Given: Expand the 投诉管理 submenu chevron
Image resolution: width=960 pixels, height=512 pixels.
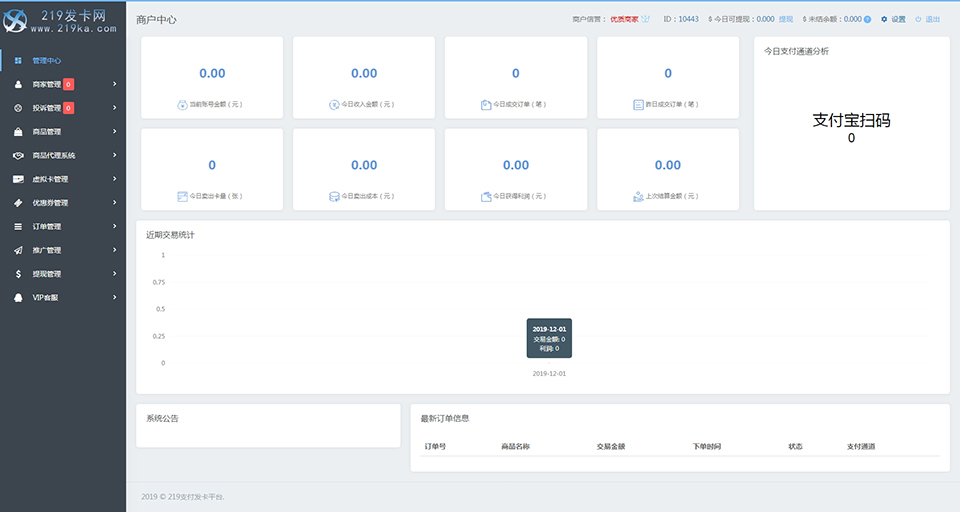Looking at the screenshot, I should pos(115,108).
